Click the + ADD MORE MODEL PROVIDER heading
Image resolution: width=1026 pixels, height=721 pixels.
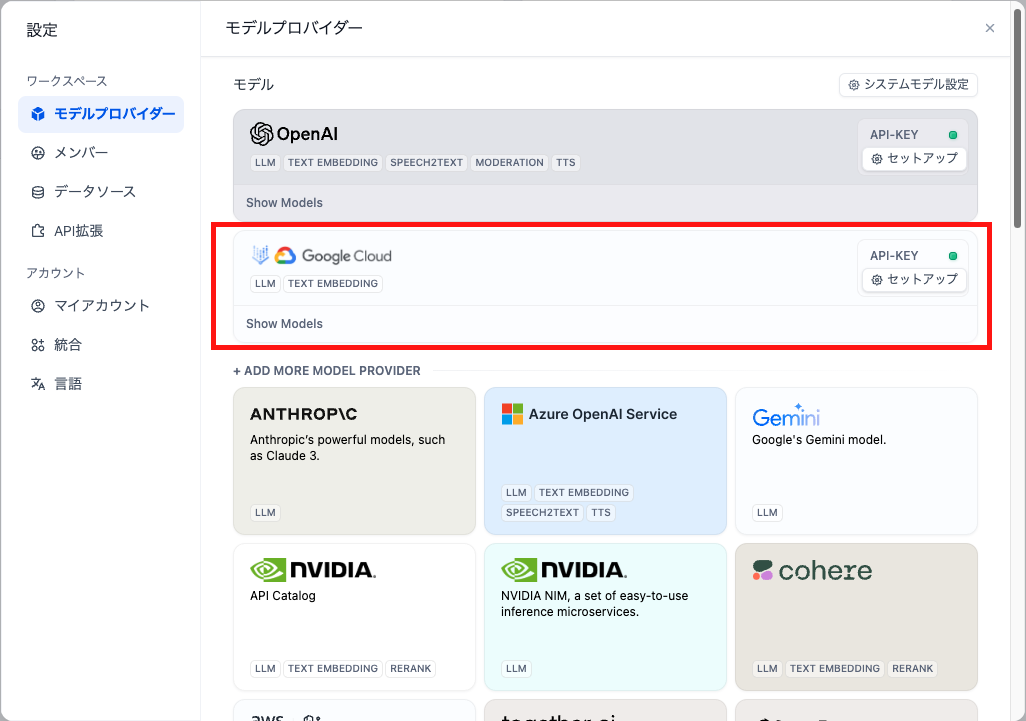tap(327, 371)
